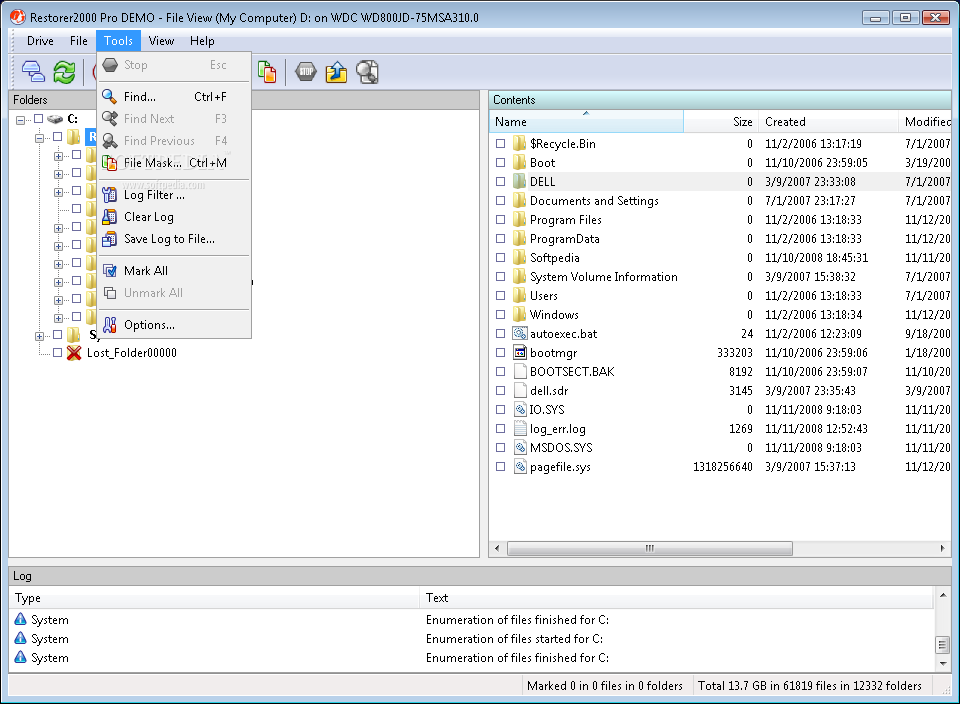Click the bootmgr file icon
The height and width of the screenshot is (704, 960).
[x=520, y=353]
